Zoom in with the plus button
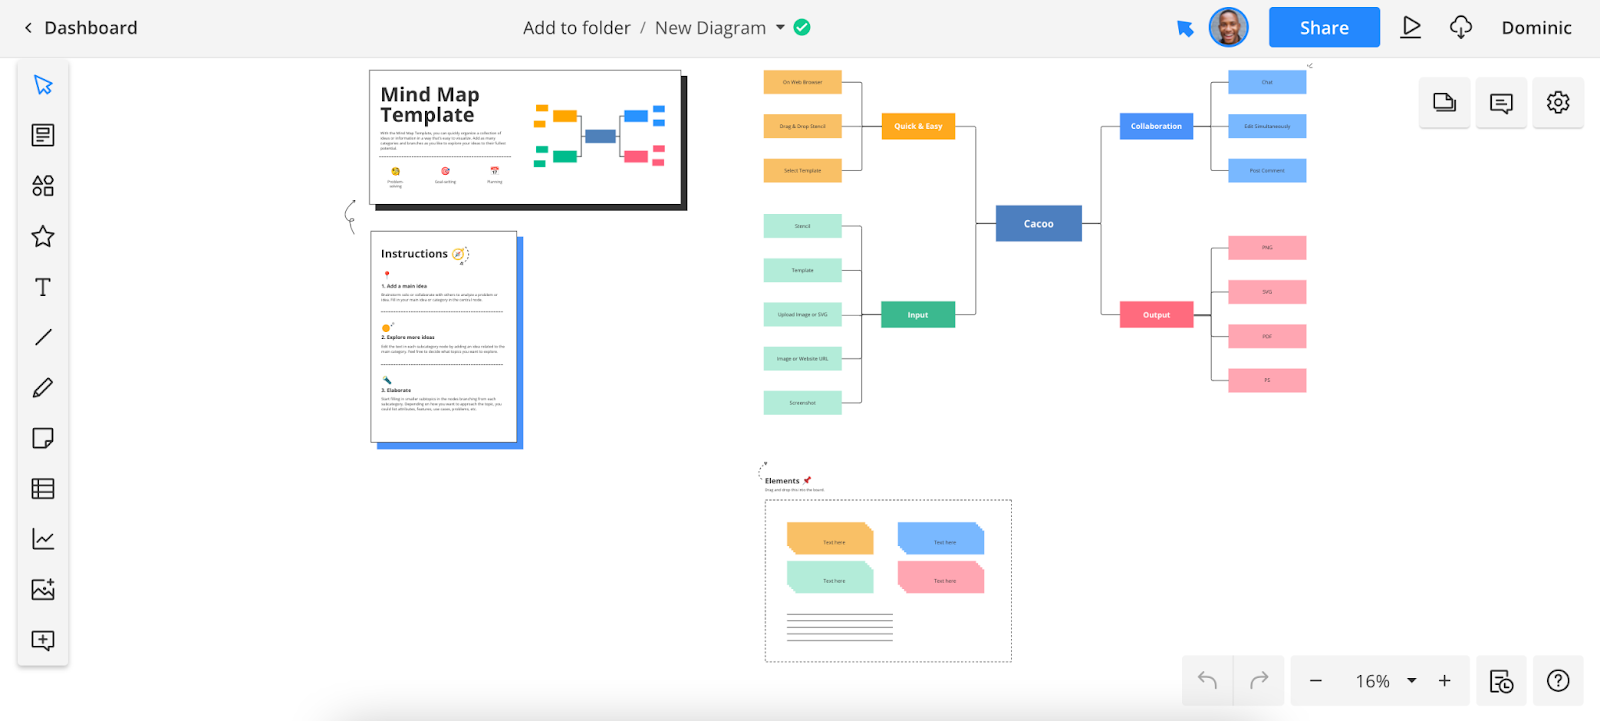Screen dimensions: 1600x721 (1445, 681)
